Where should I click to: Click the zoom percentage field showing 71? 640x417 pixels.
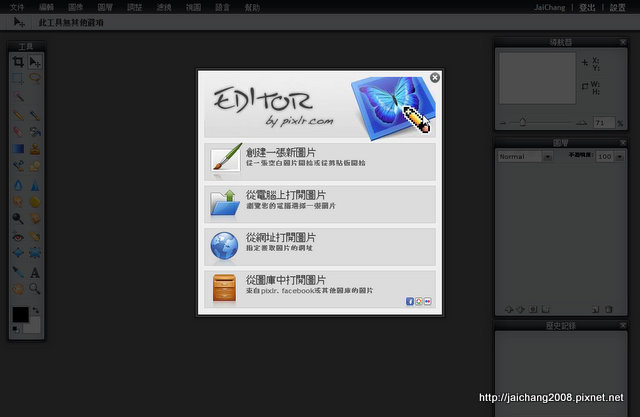pyautogui.click(x=604, y=122)
